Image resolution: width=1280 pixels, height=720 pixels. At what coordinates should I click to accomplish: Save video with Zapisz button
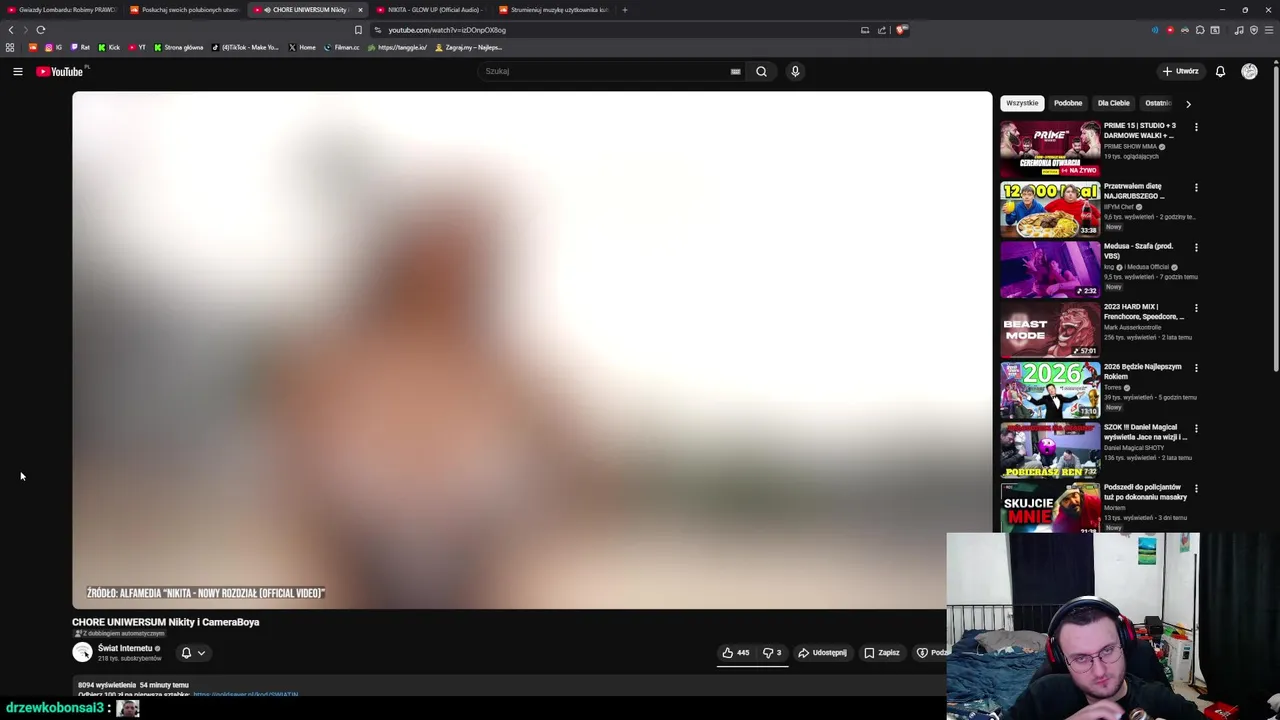click(x=881, y=653)
